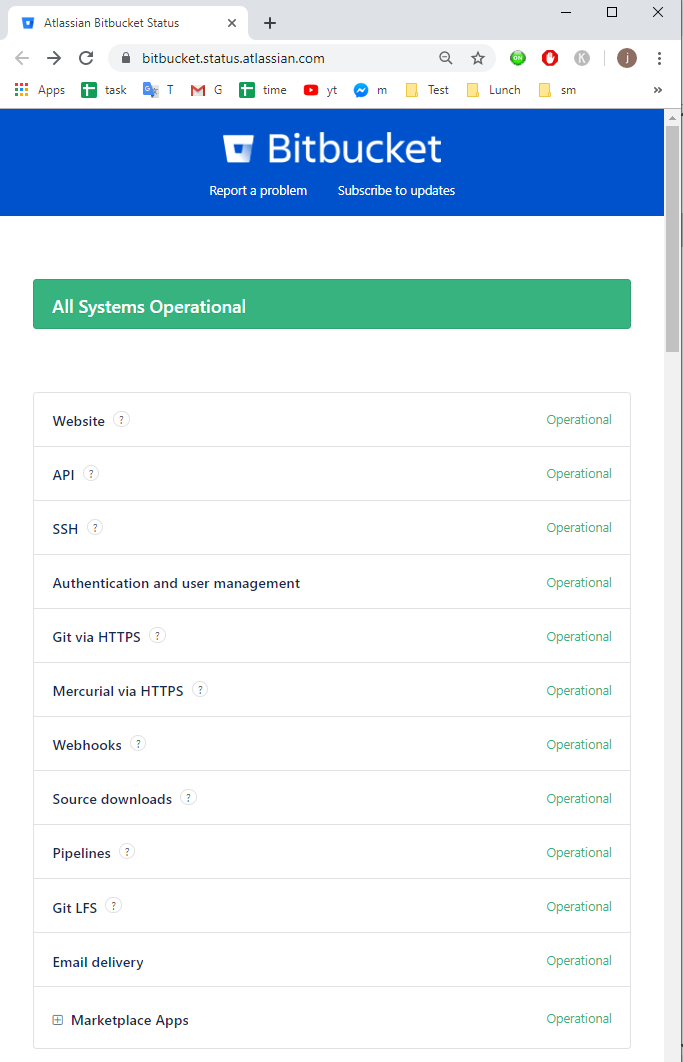Close the Atlassian Bitbucket Status tab
683x1062 pixels.
pos(232,23)
